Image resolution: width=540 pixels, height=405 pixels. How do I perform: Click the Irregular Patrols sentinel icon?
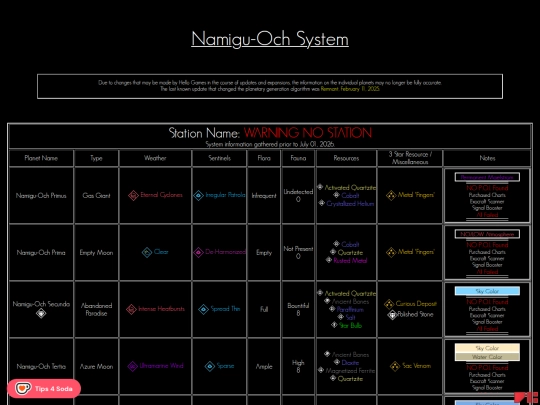coord(198,195)
